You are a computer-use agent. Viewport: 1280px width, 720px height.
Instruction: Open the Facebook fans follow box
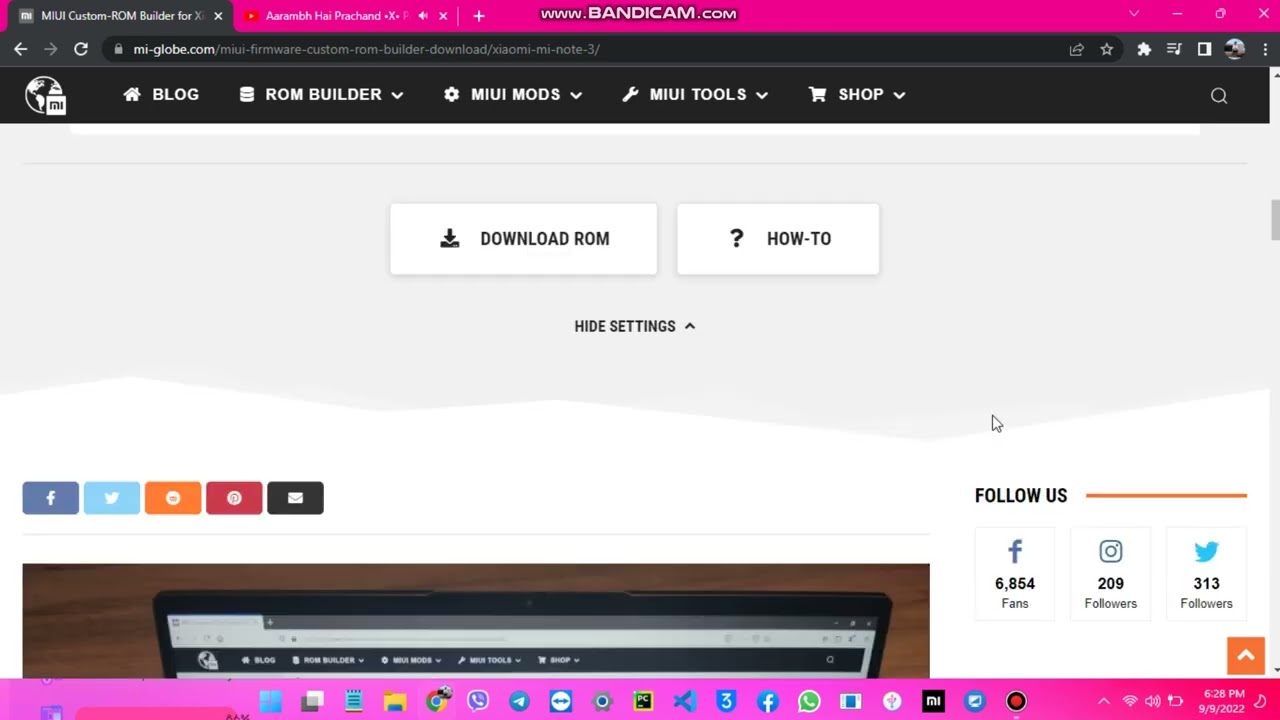point(1015,574)
